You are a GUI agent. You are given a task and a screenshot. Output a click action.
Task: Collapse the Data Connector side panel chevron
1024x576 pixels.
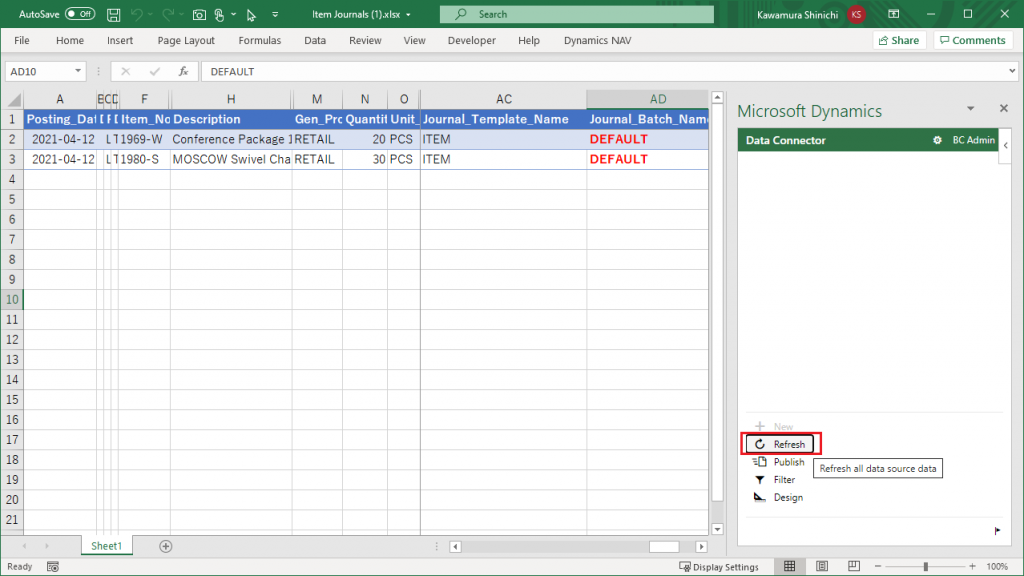1006,146
